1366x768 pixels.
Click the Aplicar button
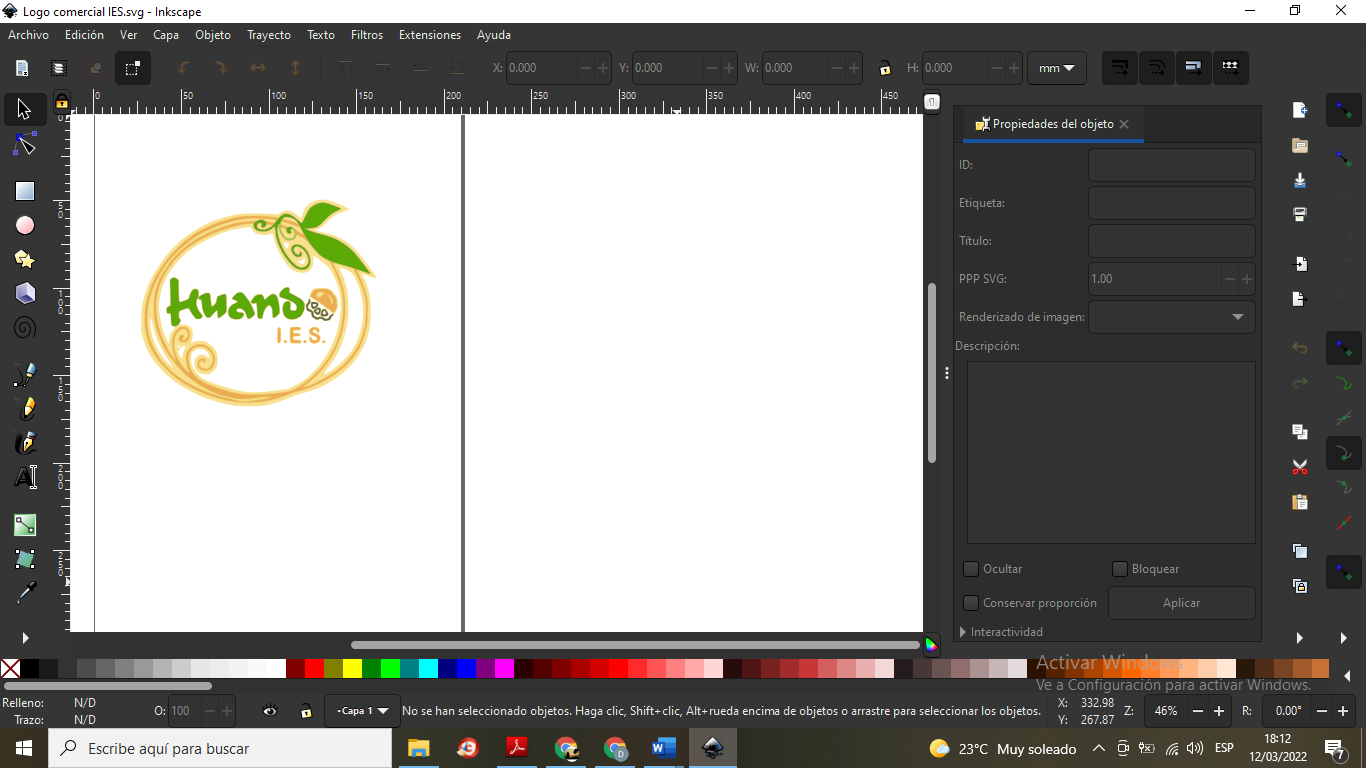point(1181,603)
